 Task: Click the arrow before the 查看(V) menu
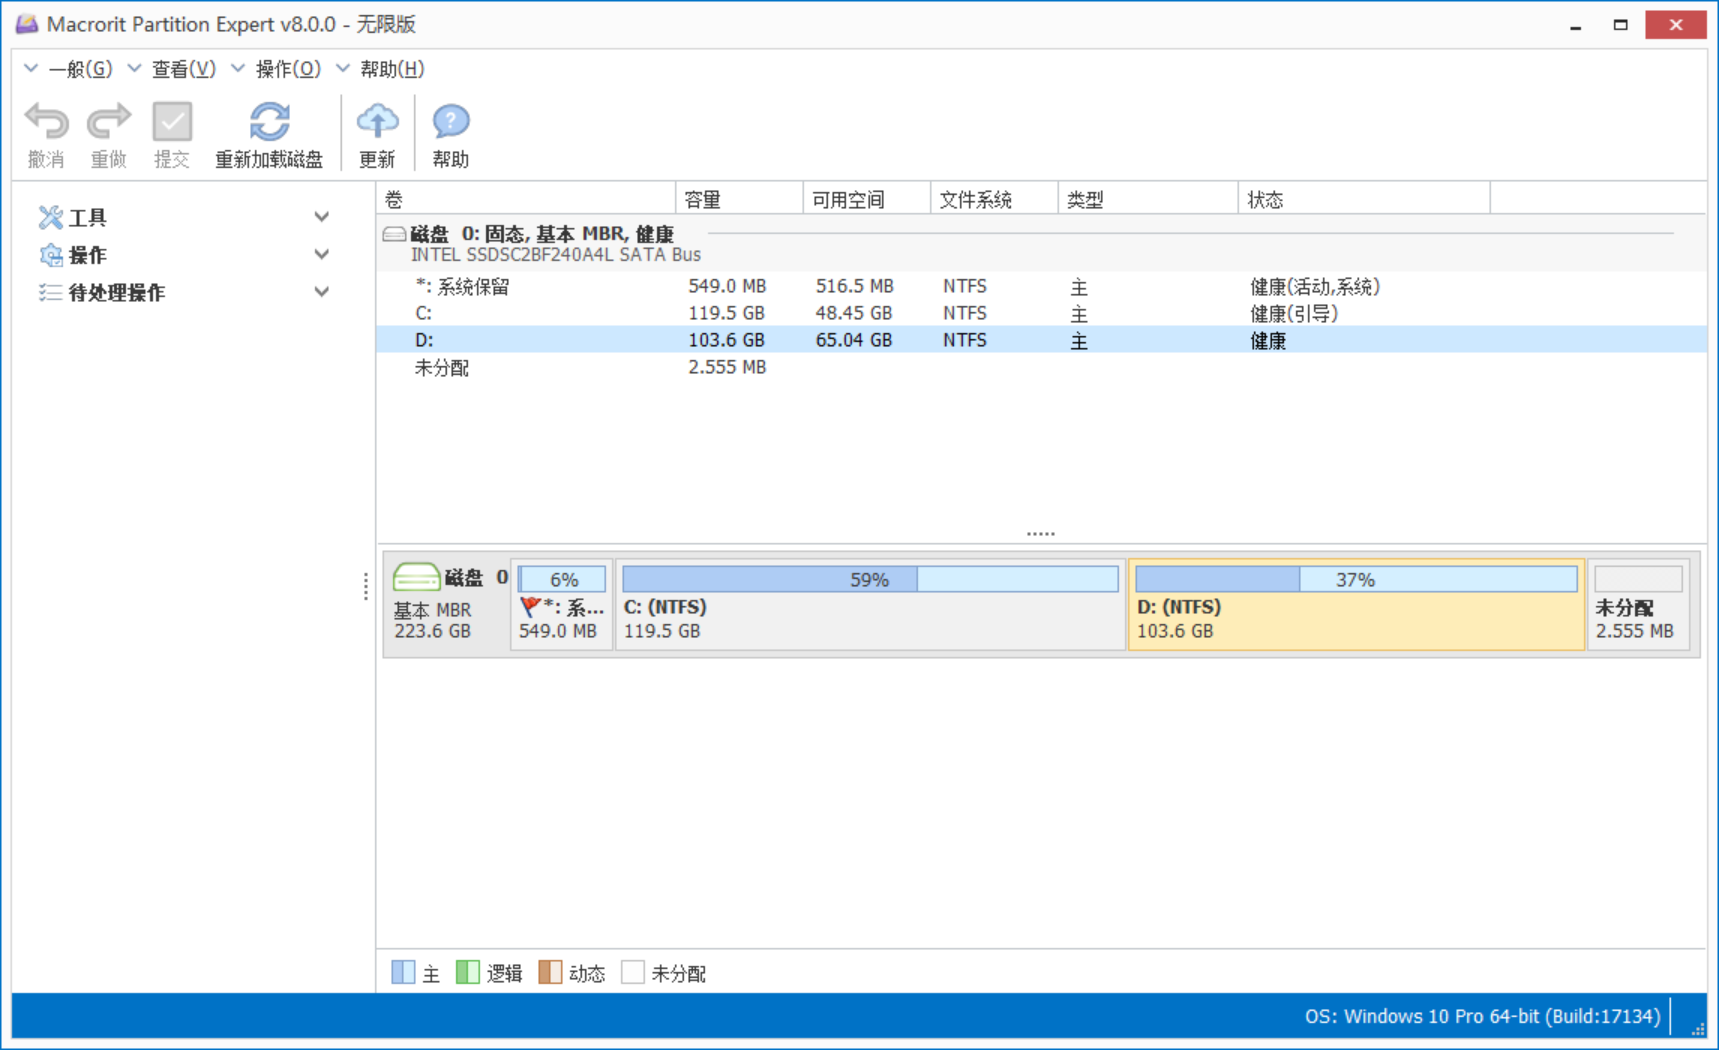[134, 68]
